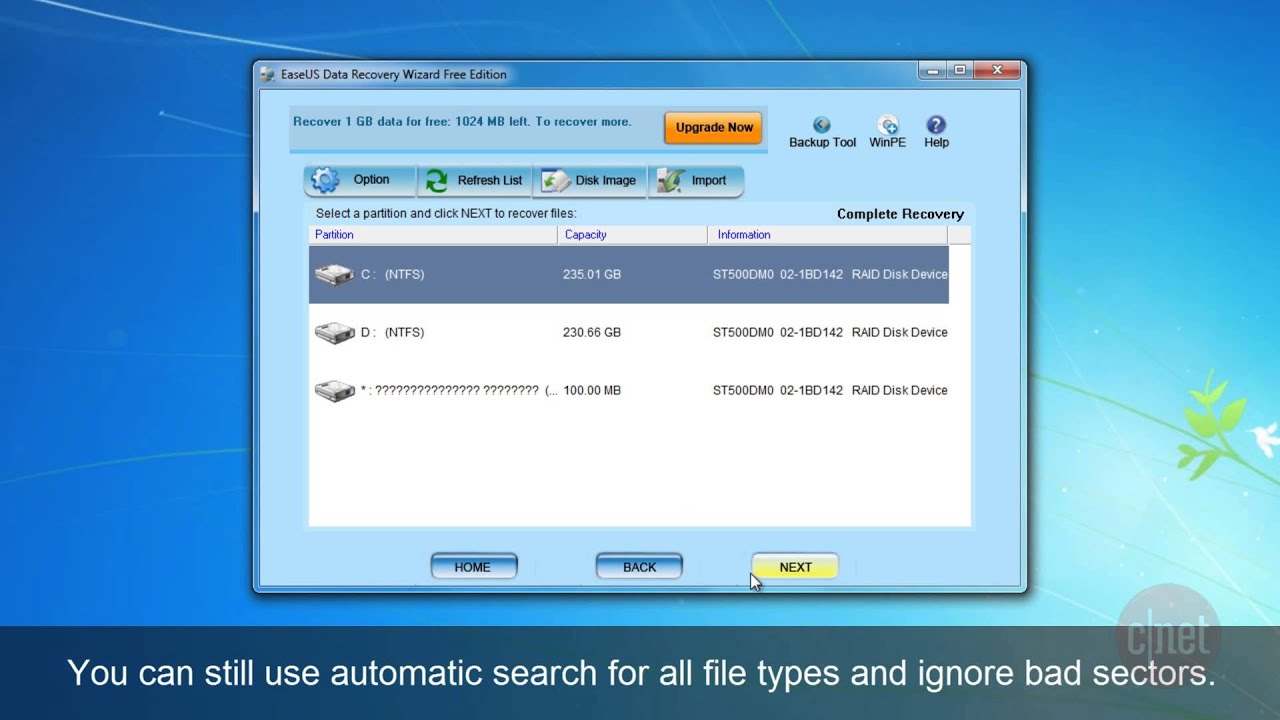Close the EaseUS Data Recovery Wizard window

997,70
